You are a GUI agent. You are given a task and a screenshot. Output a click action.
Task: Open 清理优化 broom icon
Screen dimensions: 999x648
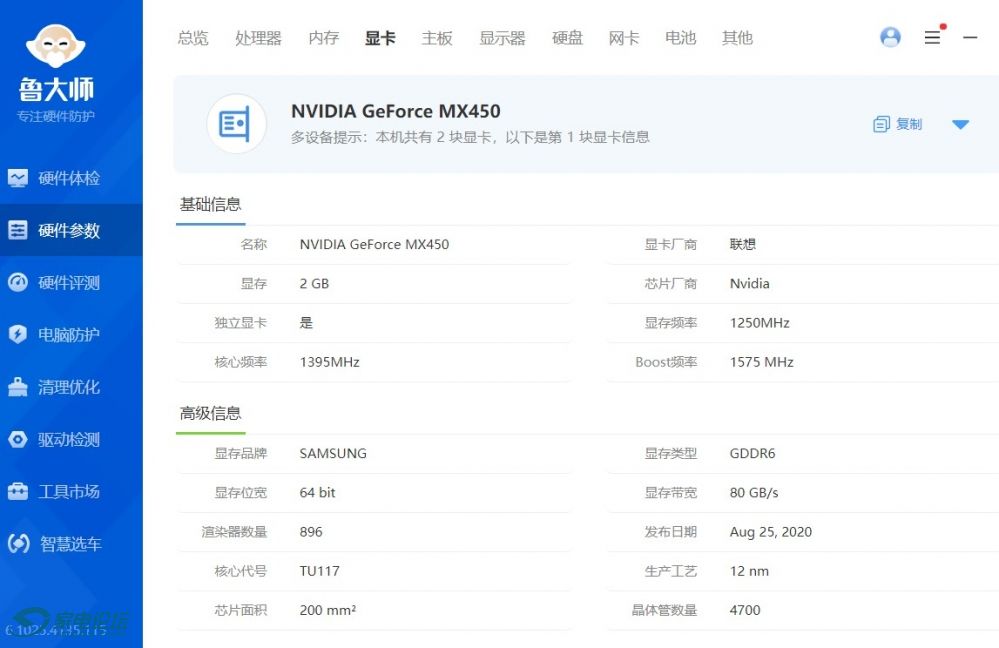click(x=18, y=387)
